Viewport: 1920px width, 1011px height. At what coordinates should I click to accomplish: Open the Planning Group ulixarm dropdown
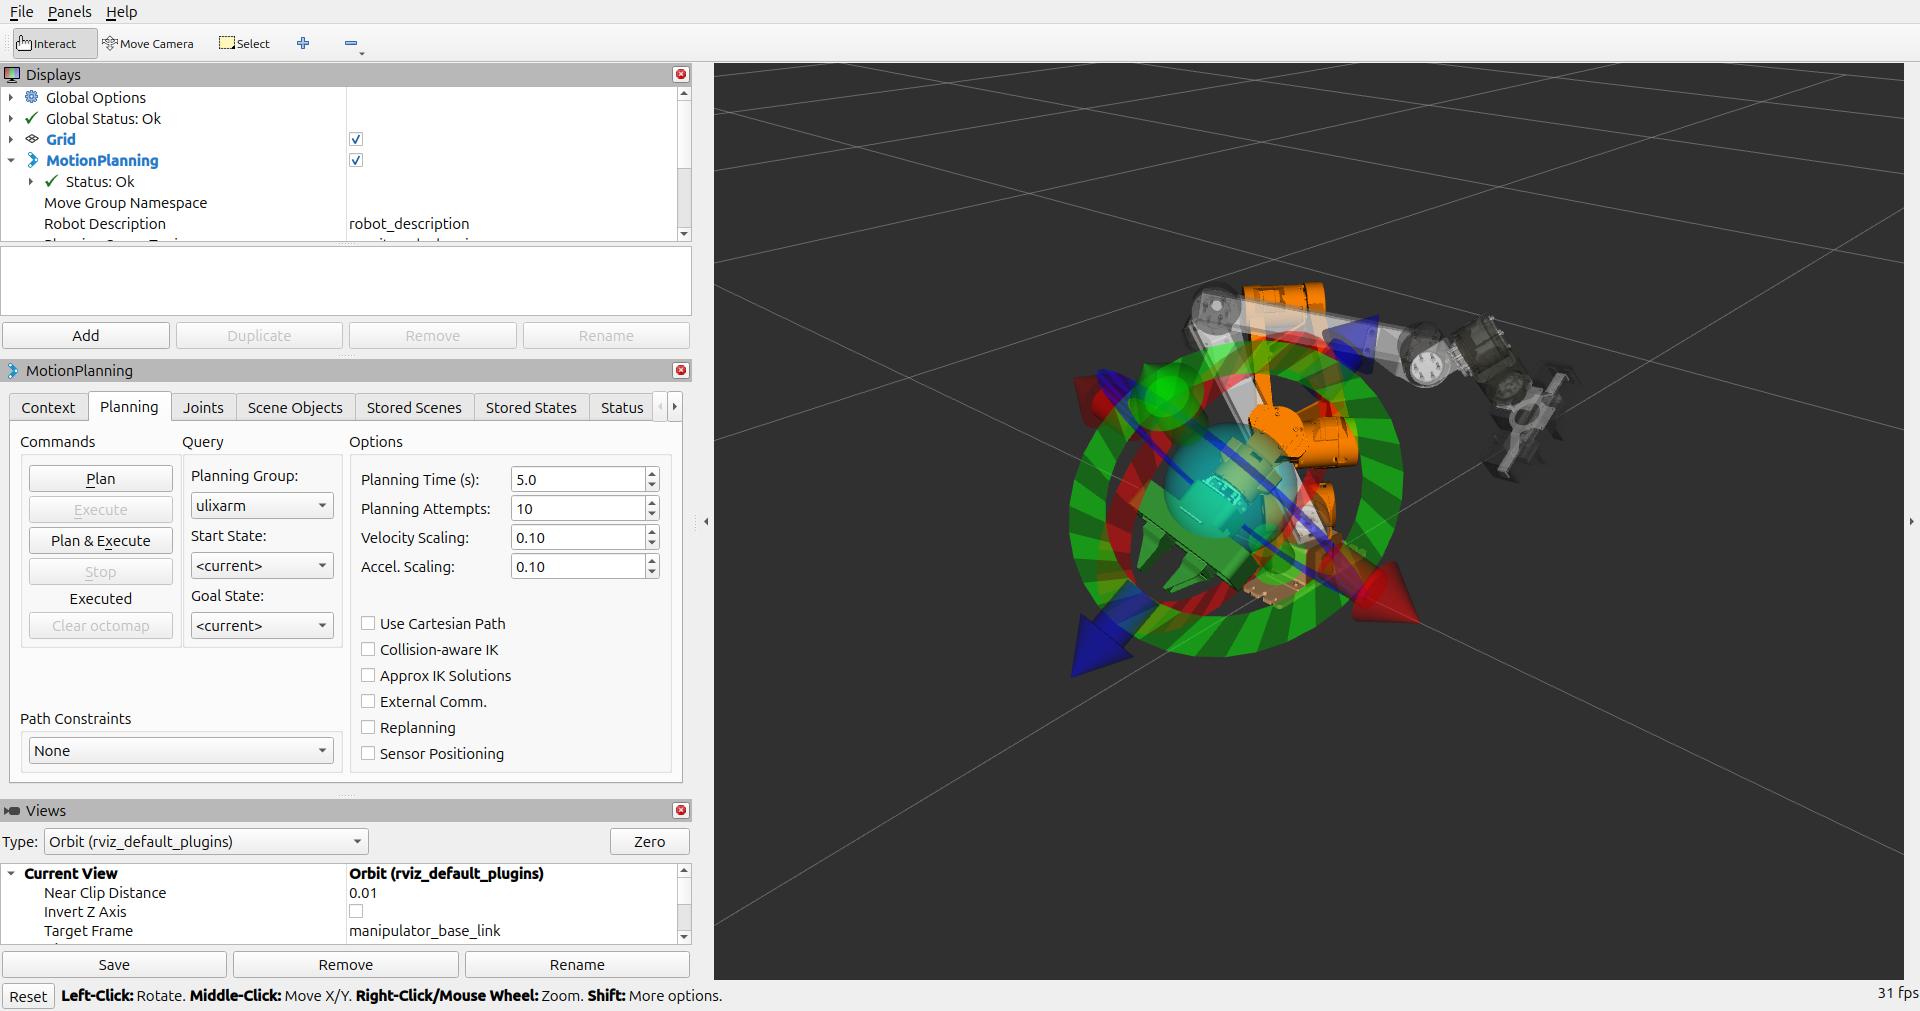tap(262, 506)
